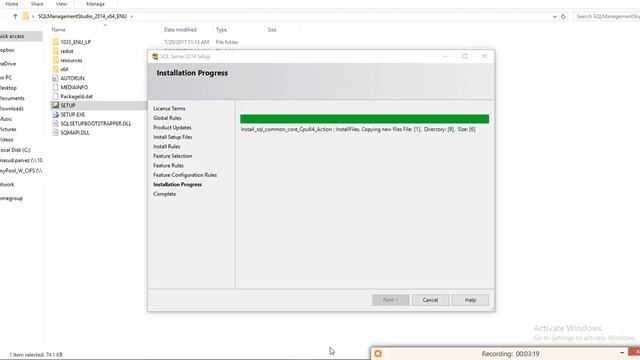The height and width of the screenshot is (360, 640).
Task: Click the Help button in Setup
Action: [470, 300]
